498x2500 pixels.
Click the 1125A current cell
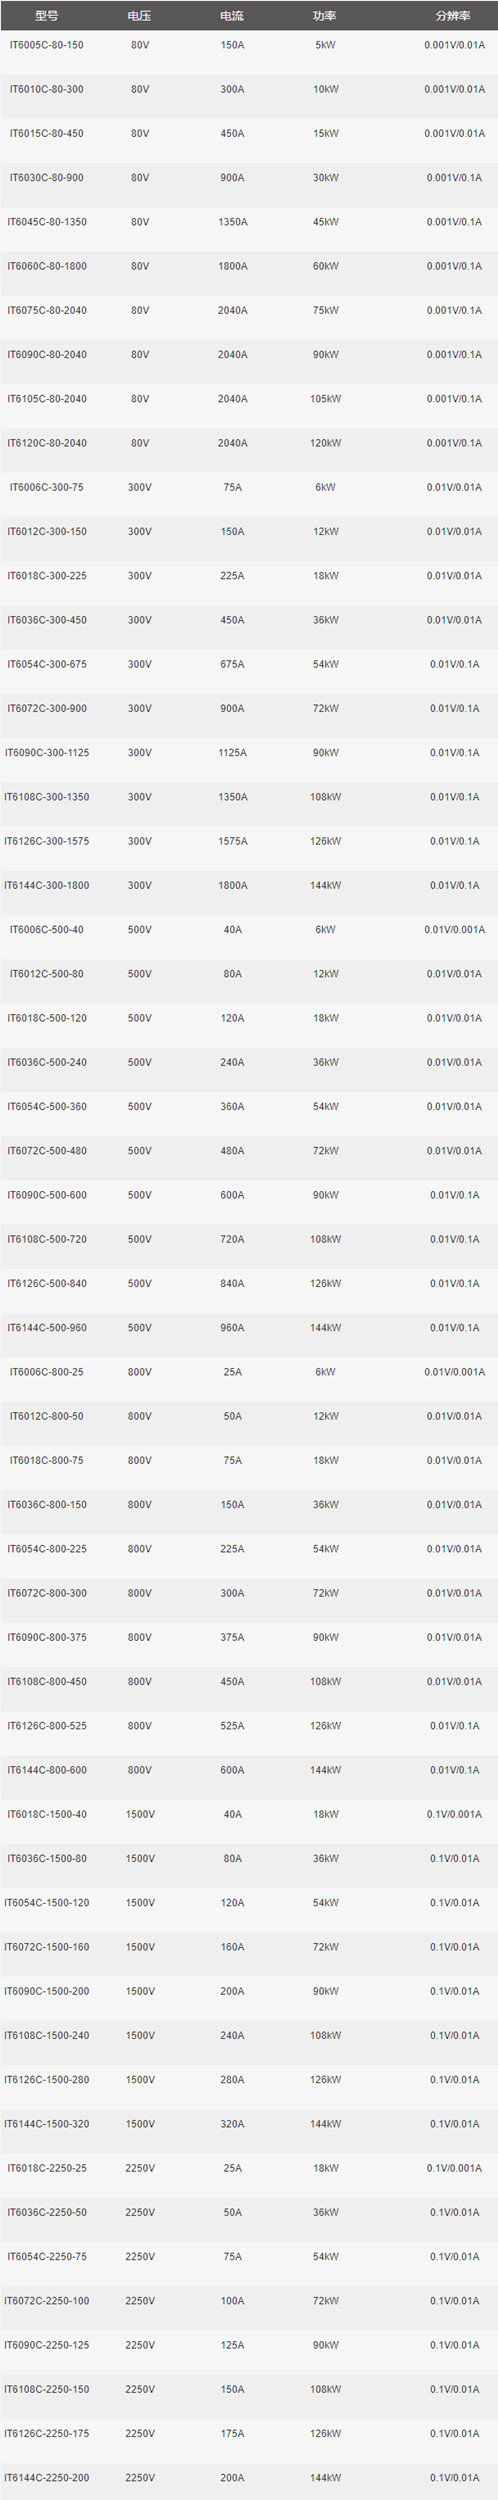coord(232,753)
